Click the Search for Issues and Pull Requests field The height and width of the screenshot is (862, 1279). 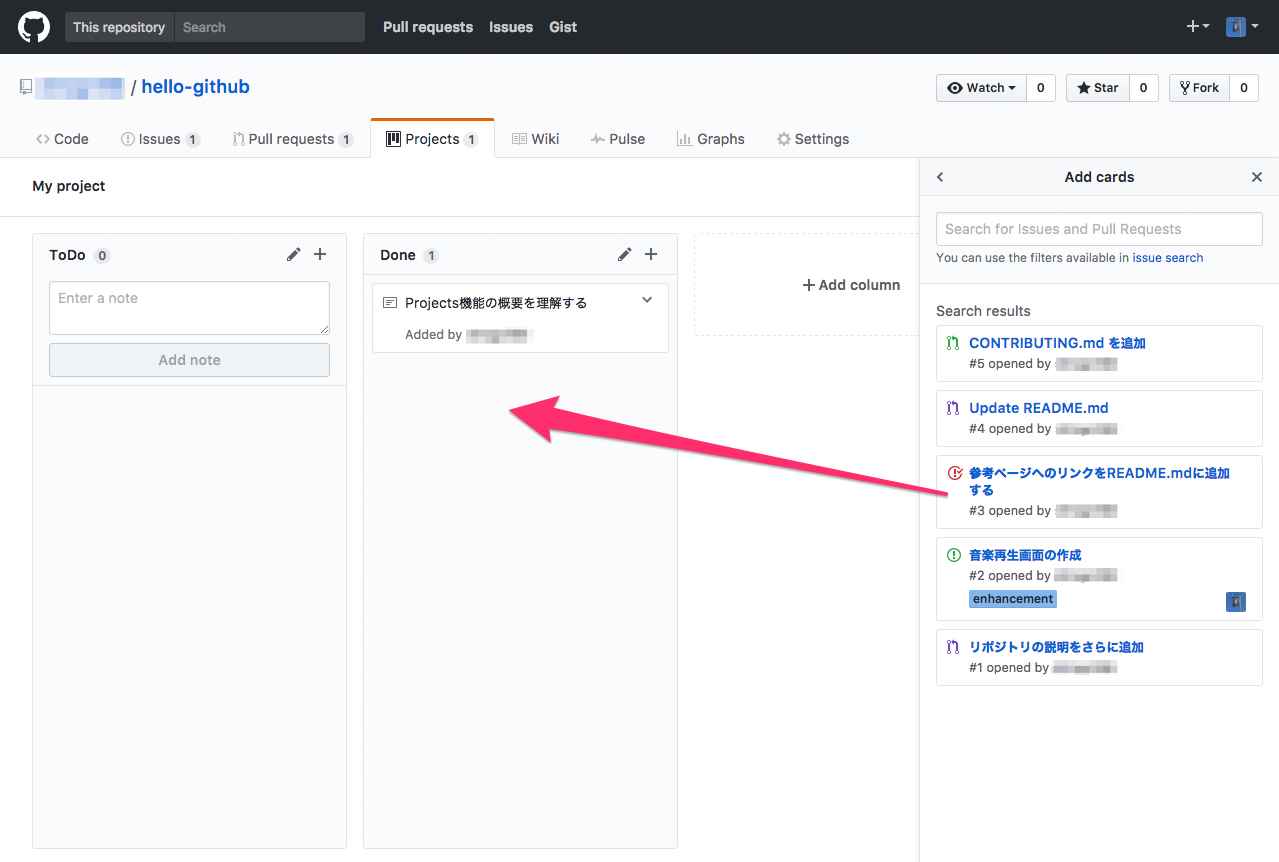point(1098,228)
